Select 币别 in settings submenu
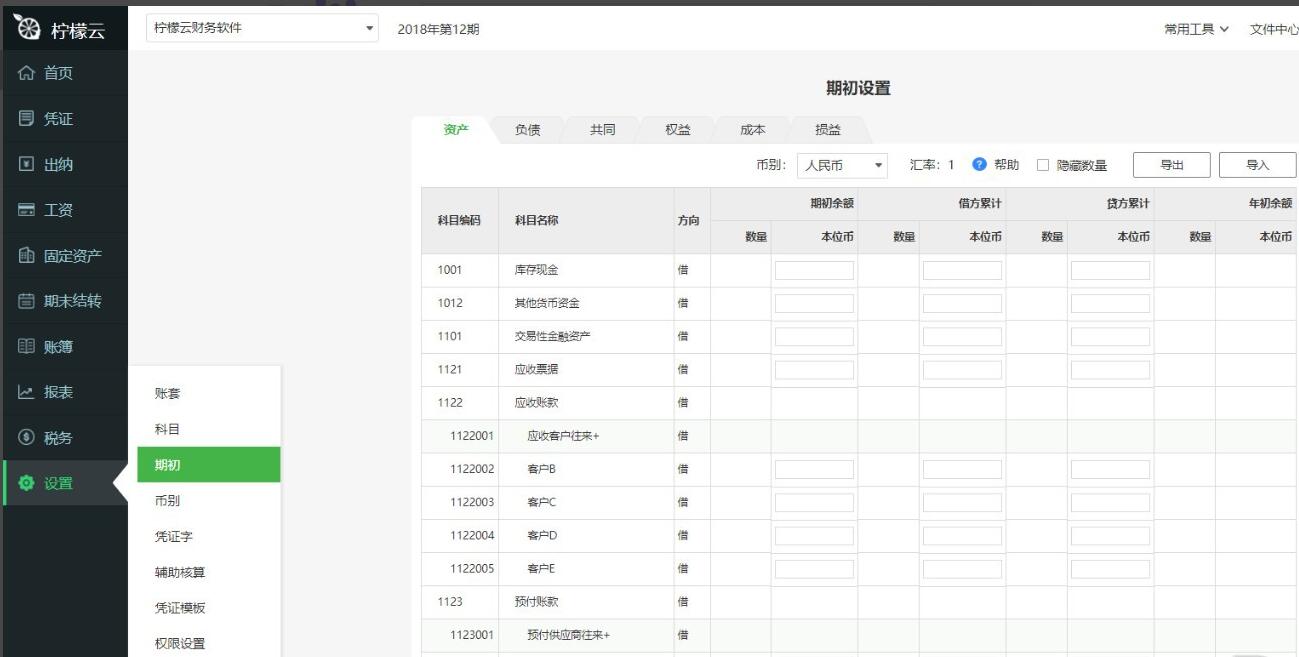1299x657 pixels. (x=209, y=501)
